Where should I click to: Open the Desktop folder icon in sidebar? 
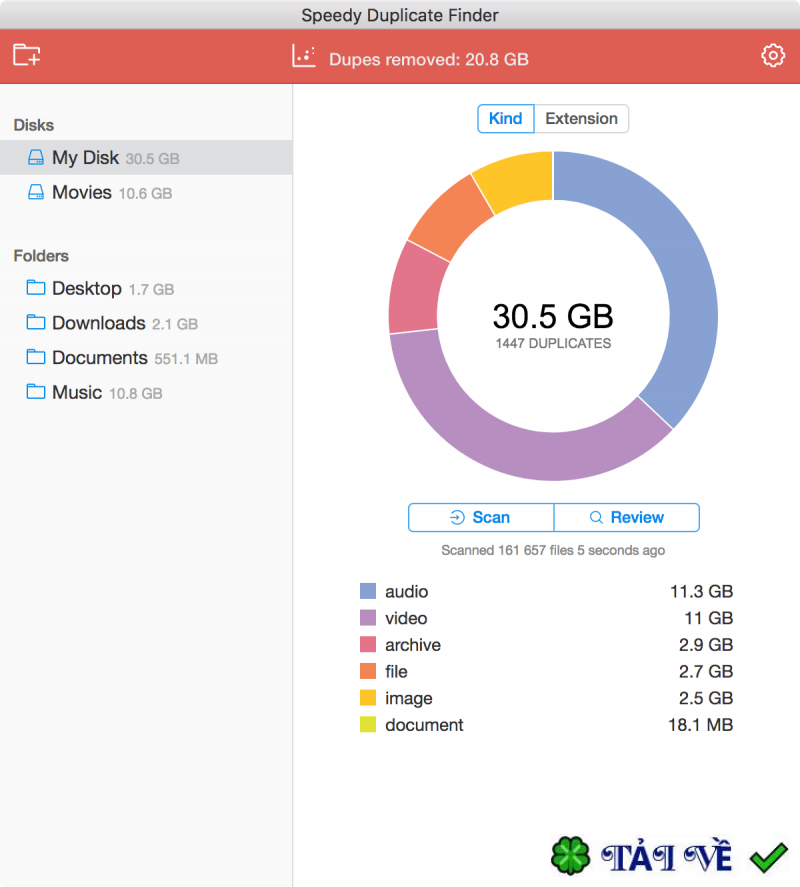tap(34, 288)
